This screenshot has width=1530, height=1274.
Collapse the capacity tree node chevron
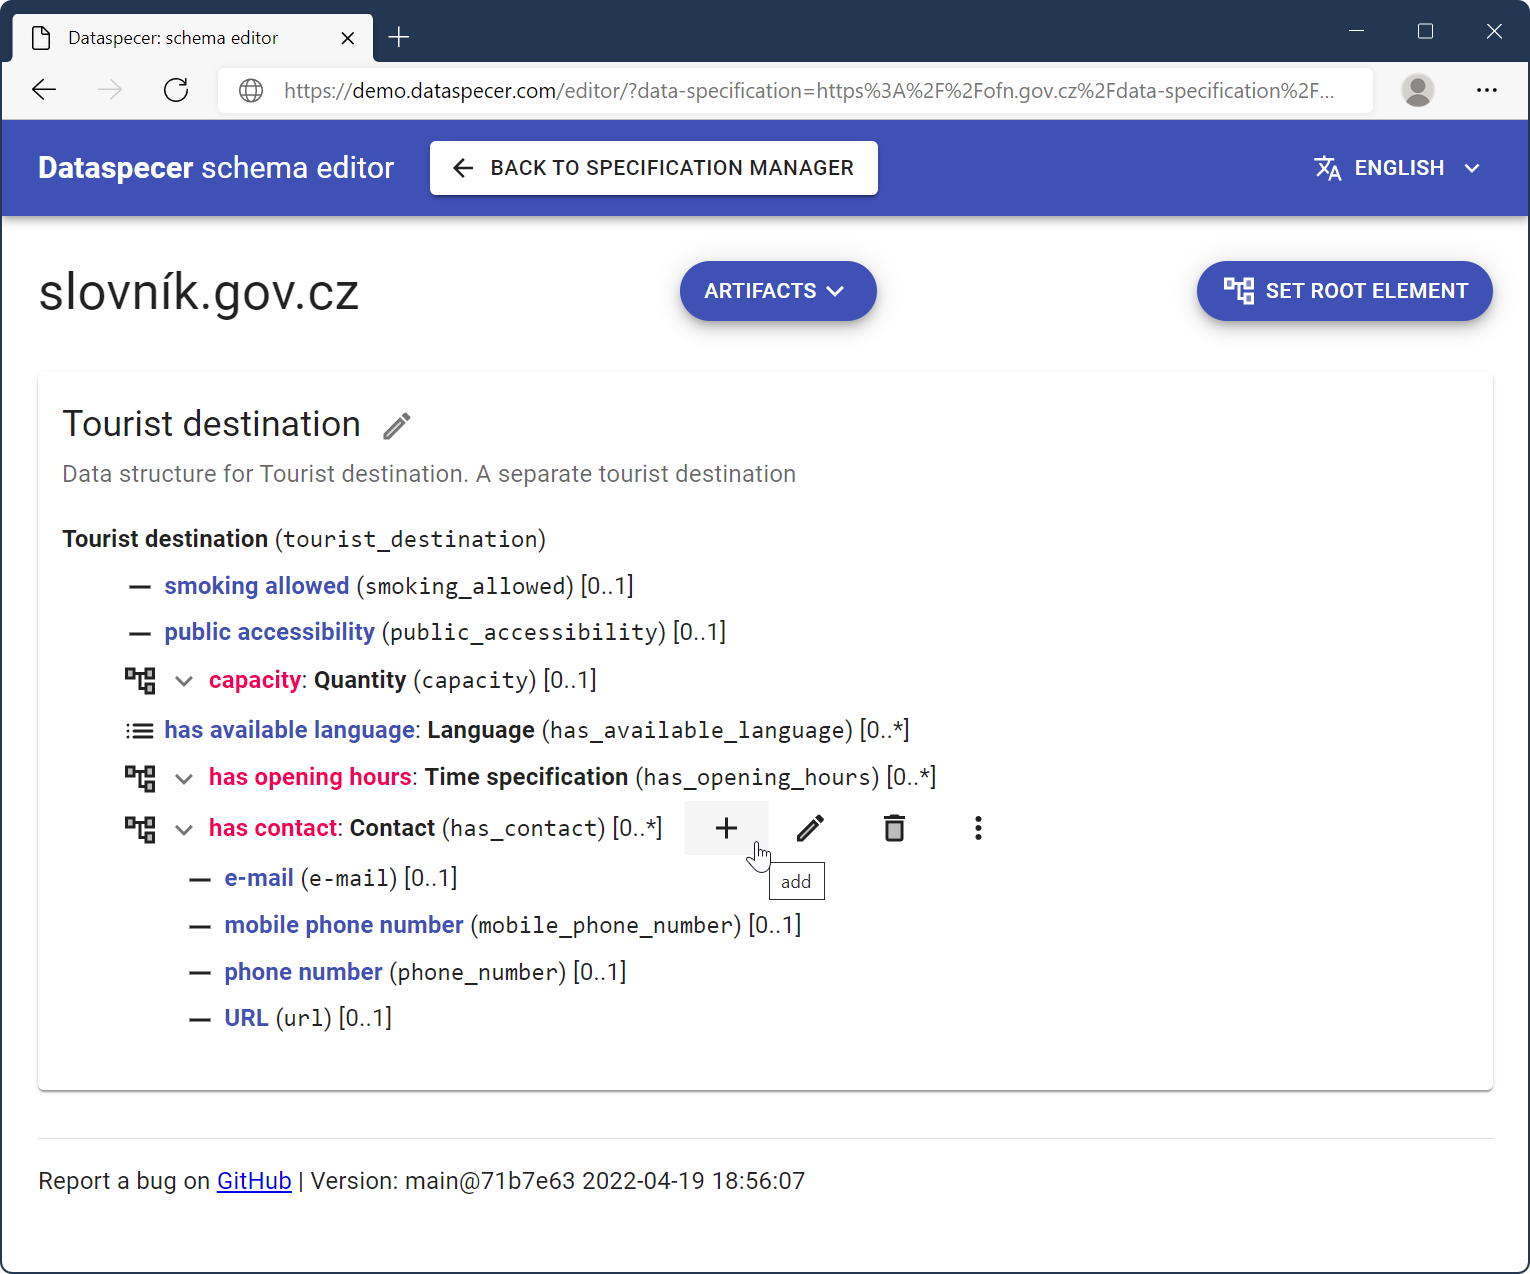pyautogui.click(x=184, y=681)
